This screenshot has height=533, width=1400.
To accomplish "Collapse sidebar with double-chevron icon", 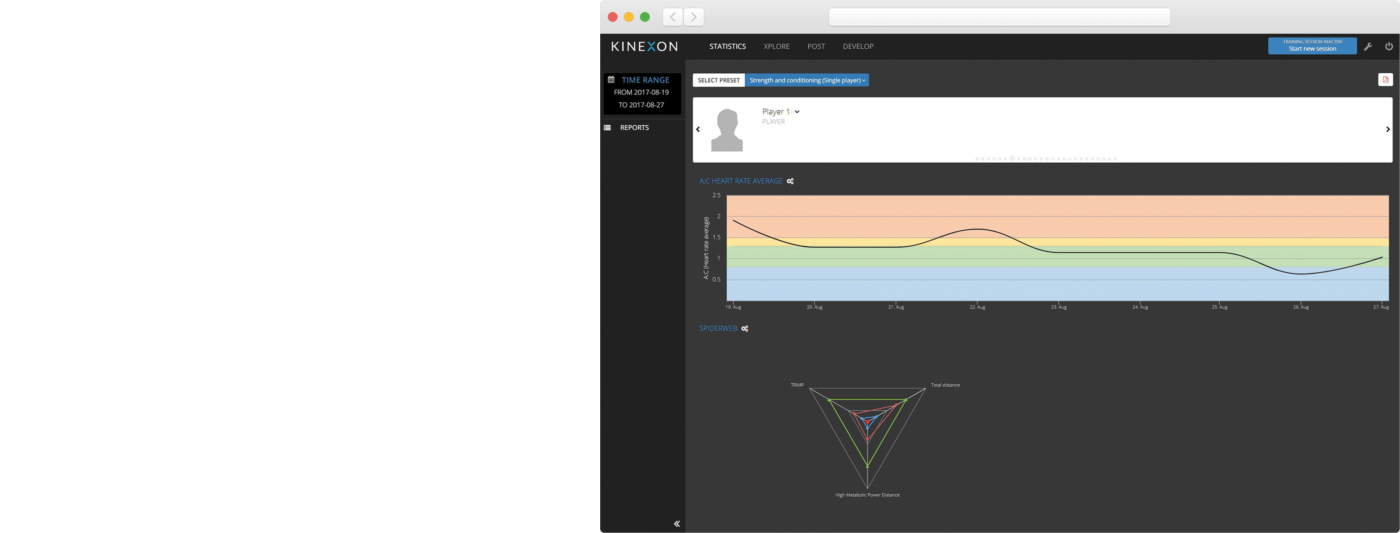I will 677,523.
